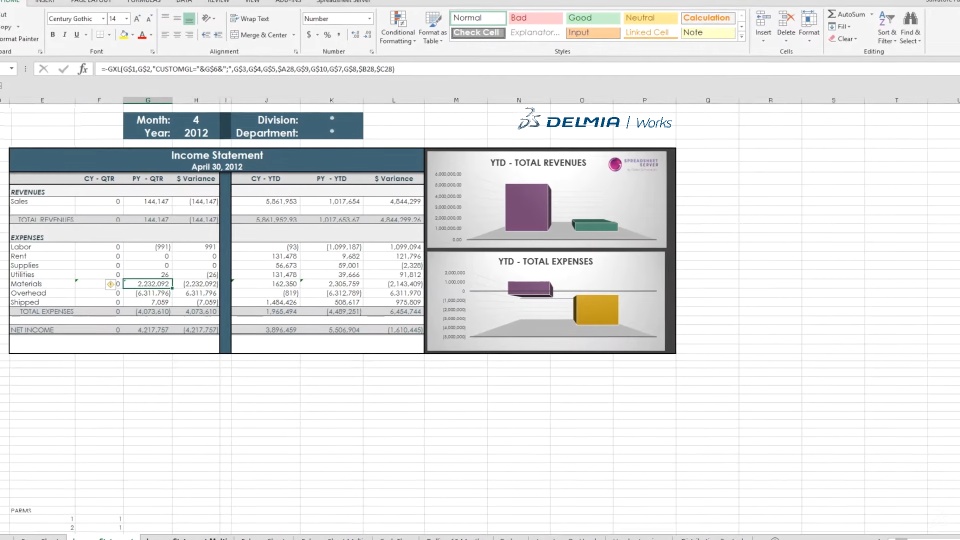
Task: Increase decimal places
Action: pyautogui.click(x=355, y=35)
